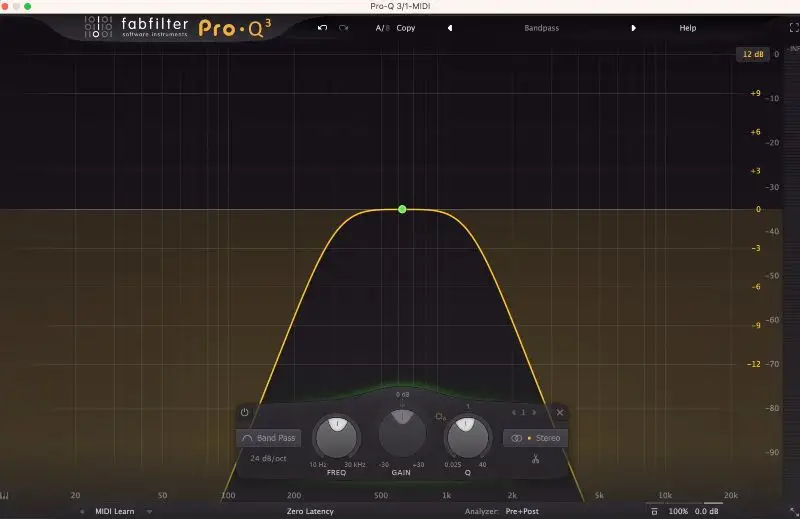The image size is (800, 519).
Task: Click the MIDI Learn option
Action: [115, 511]
